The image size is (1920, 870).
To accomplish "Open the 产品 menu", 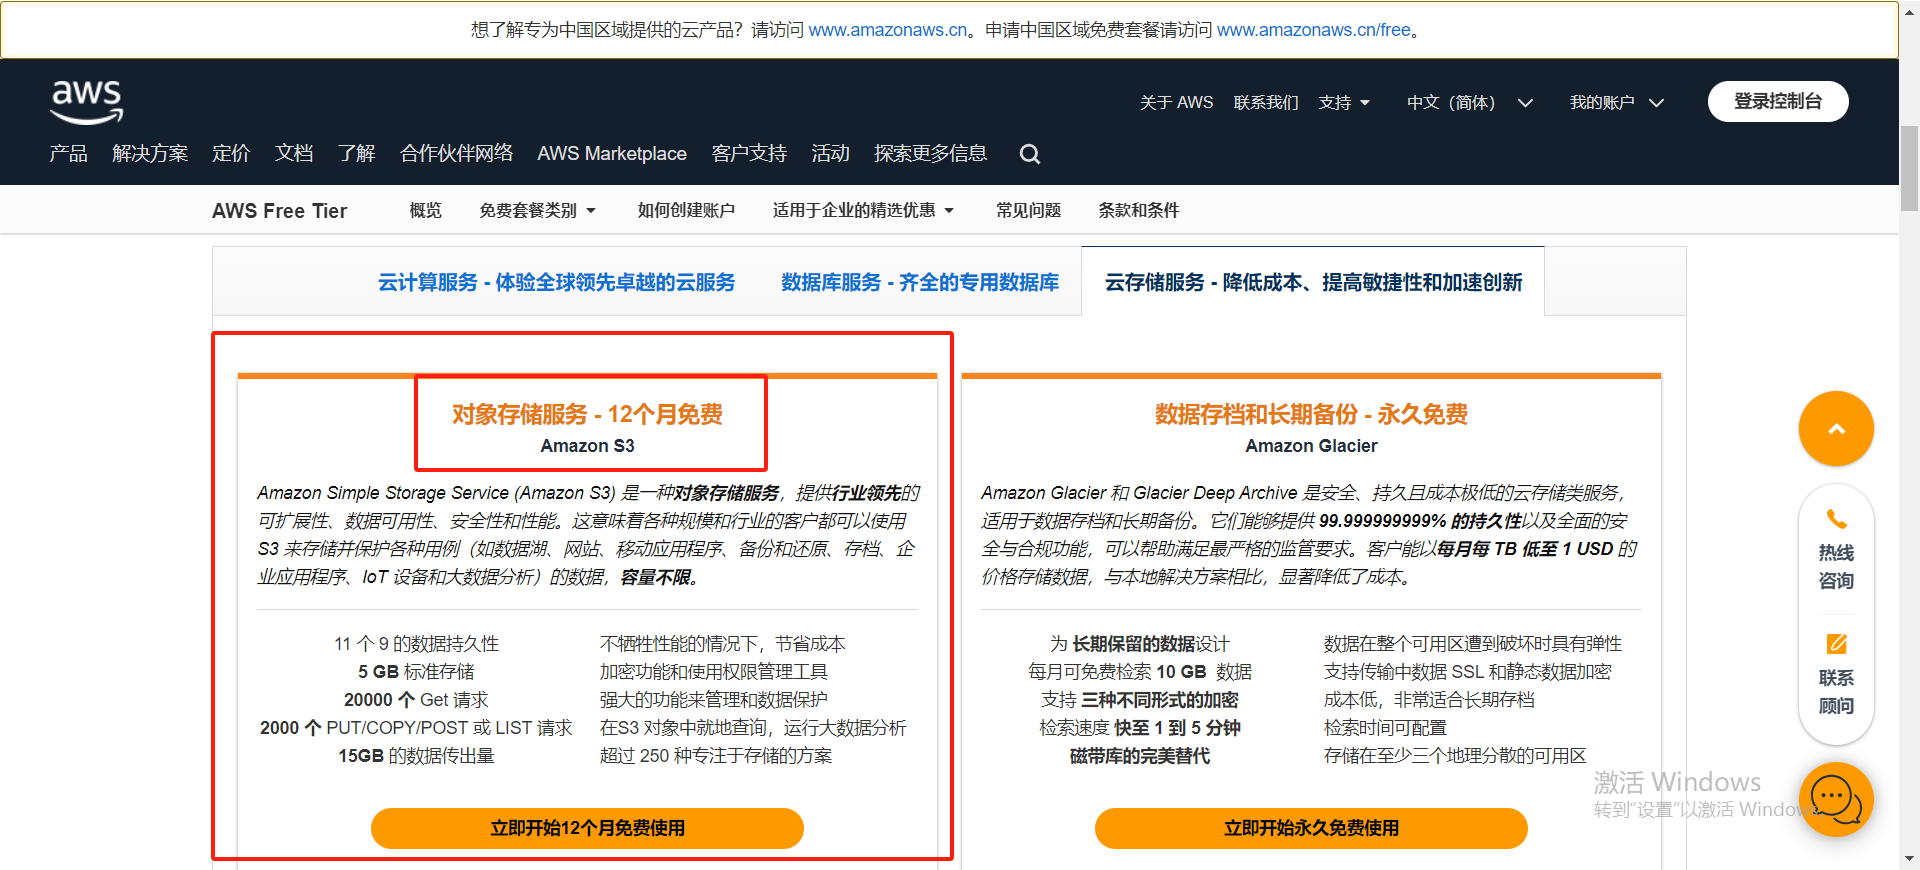I will coord(69,153).
